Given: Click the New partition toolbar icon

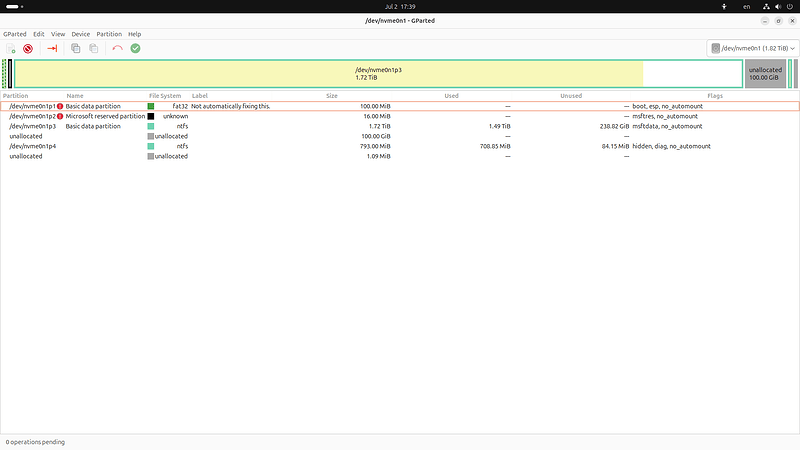Looking at the screenshot, I should point(11,48).
